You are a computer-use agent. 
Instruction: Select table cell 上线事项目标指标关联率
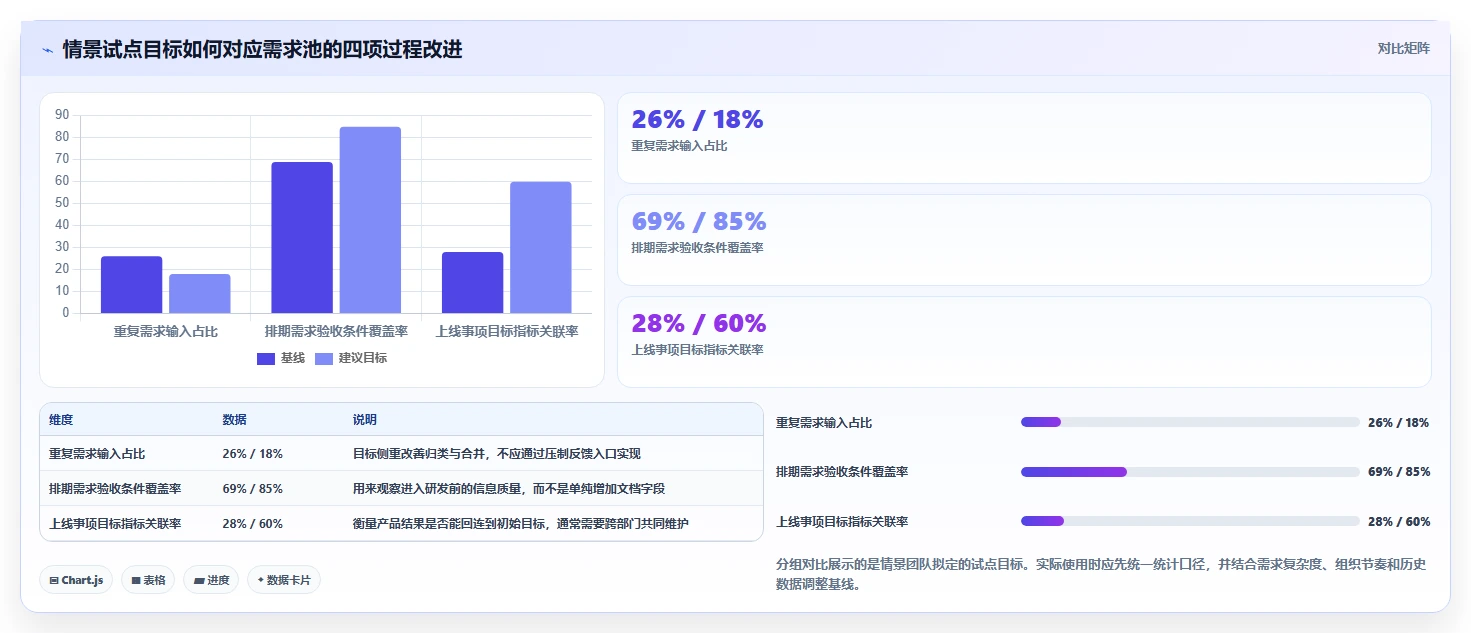115,524
